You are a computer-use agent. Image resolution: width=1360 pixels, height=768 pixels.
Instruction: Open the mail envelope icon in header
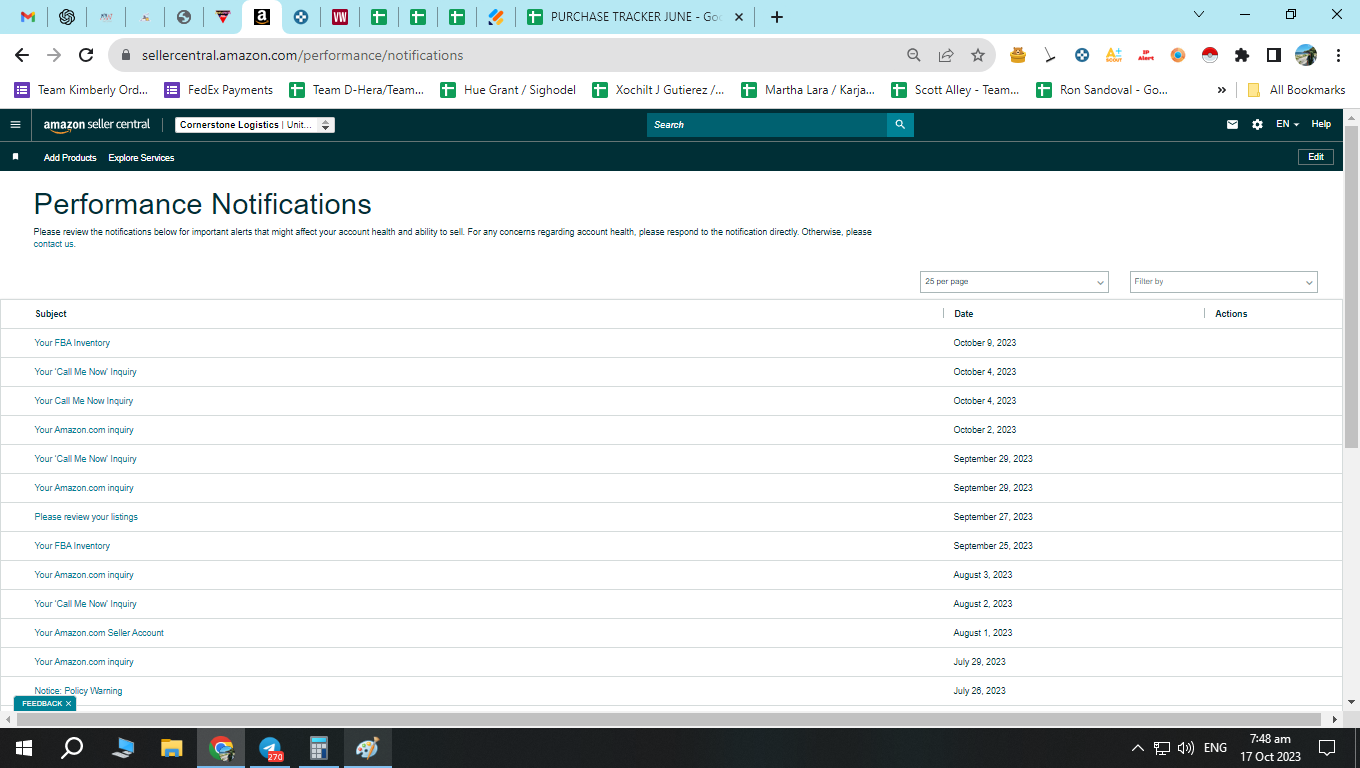(x=1233, y=125)
